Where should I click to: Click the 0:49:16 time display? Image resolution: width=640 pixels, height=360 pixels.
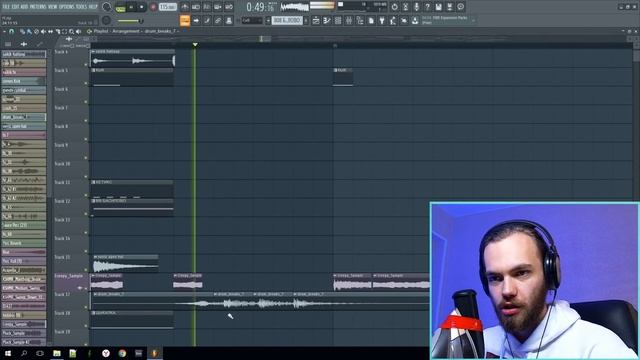[x=260, y=7]
